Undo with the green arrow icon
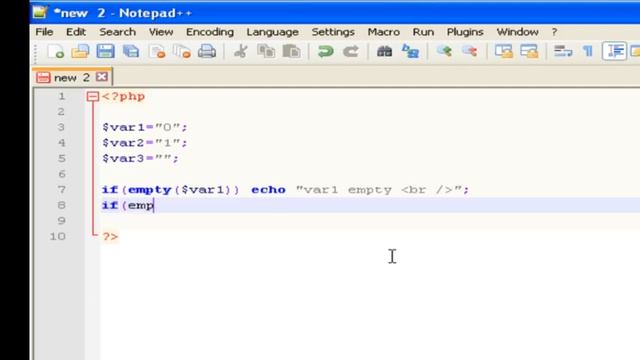 (x=325, y=51)
